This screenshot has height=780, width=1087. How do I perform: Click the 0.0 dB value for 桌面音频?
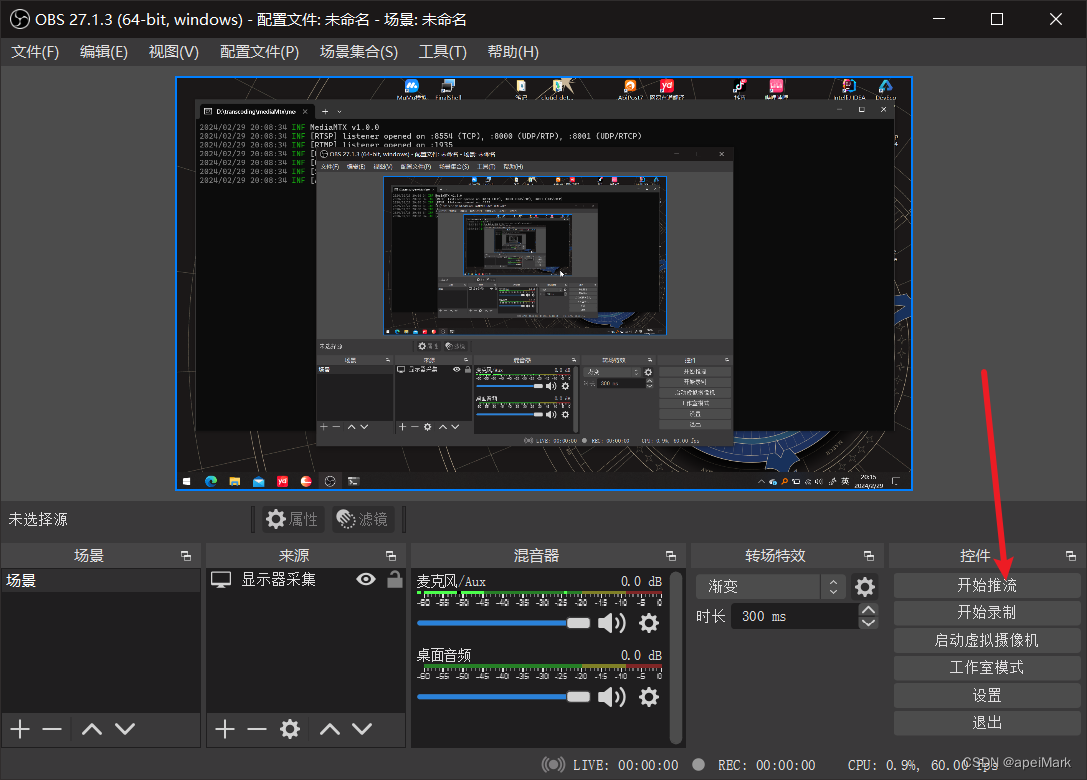pyautogui.click(x=641, y=655)
